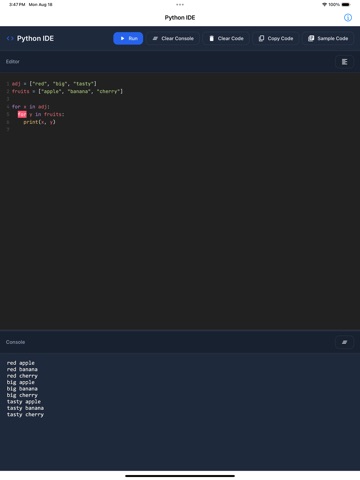Image resolution: width=360 pixels, height=480 pixels.
Task: Open the Sample Code button
Action: point(328,38)
